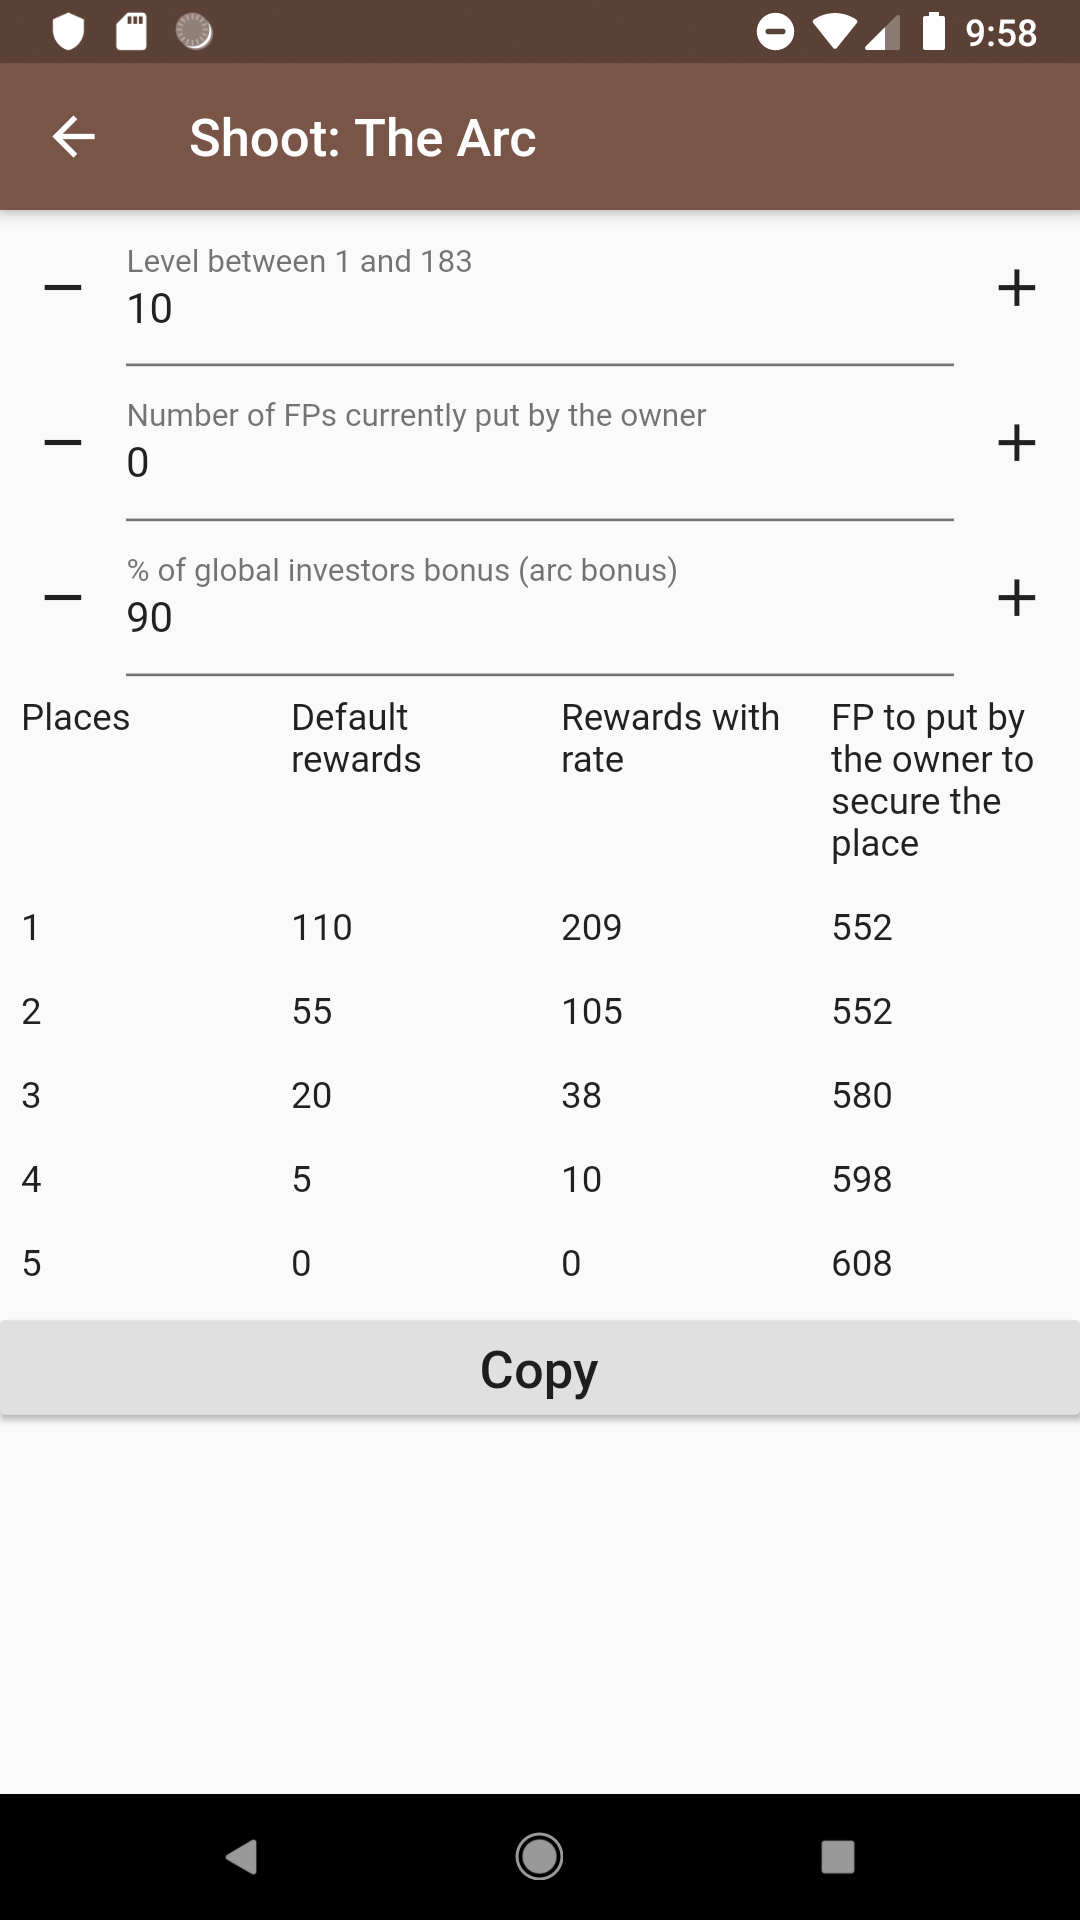Open recent apps with the square button

(837, 1857)
